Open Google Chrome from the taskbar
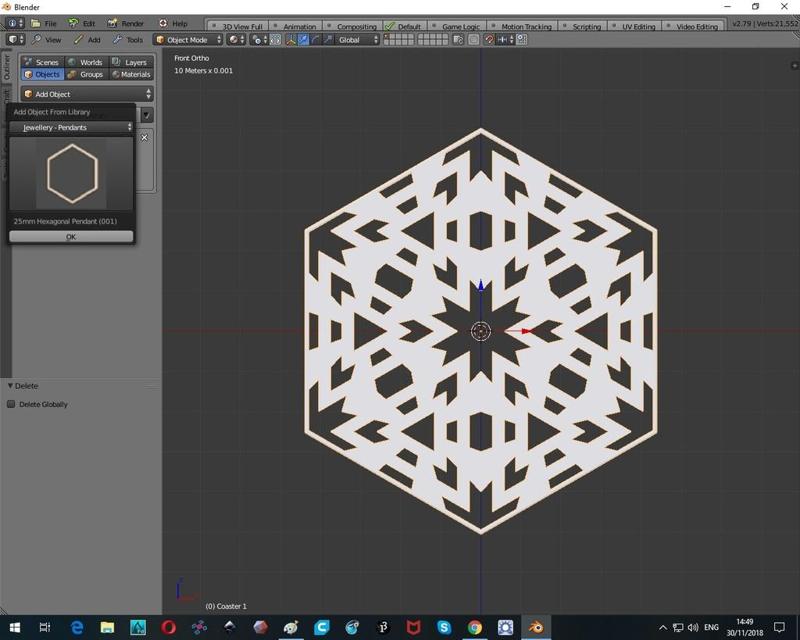The height and width of the screenshot is (640, 800). click(x=474, y=627)
